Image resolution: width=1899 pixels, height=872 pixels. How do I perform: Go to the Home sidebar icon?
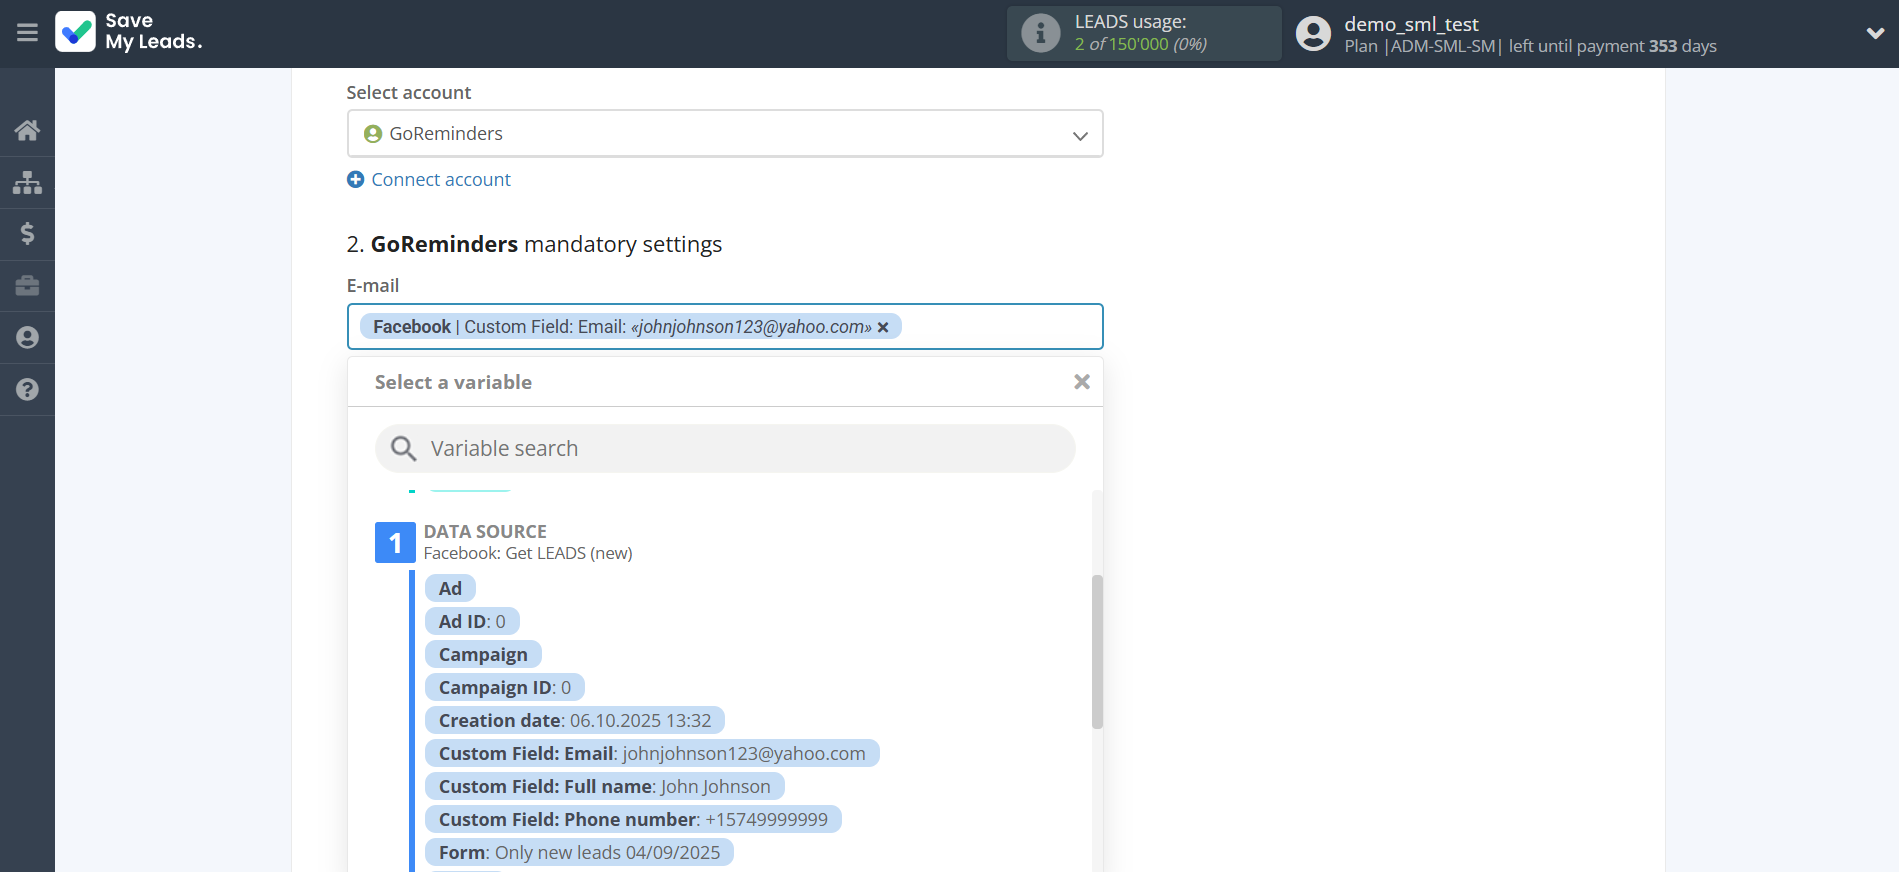27,130
